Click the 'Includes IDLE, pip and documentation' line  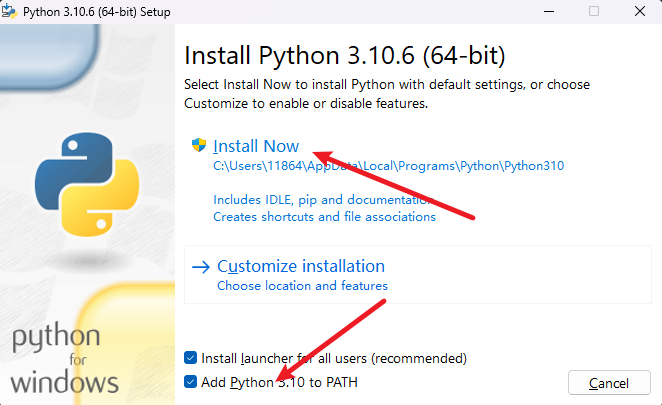coord(323,199)
